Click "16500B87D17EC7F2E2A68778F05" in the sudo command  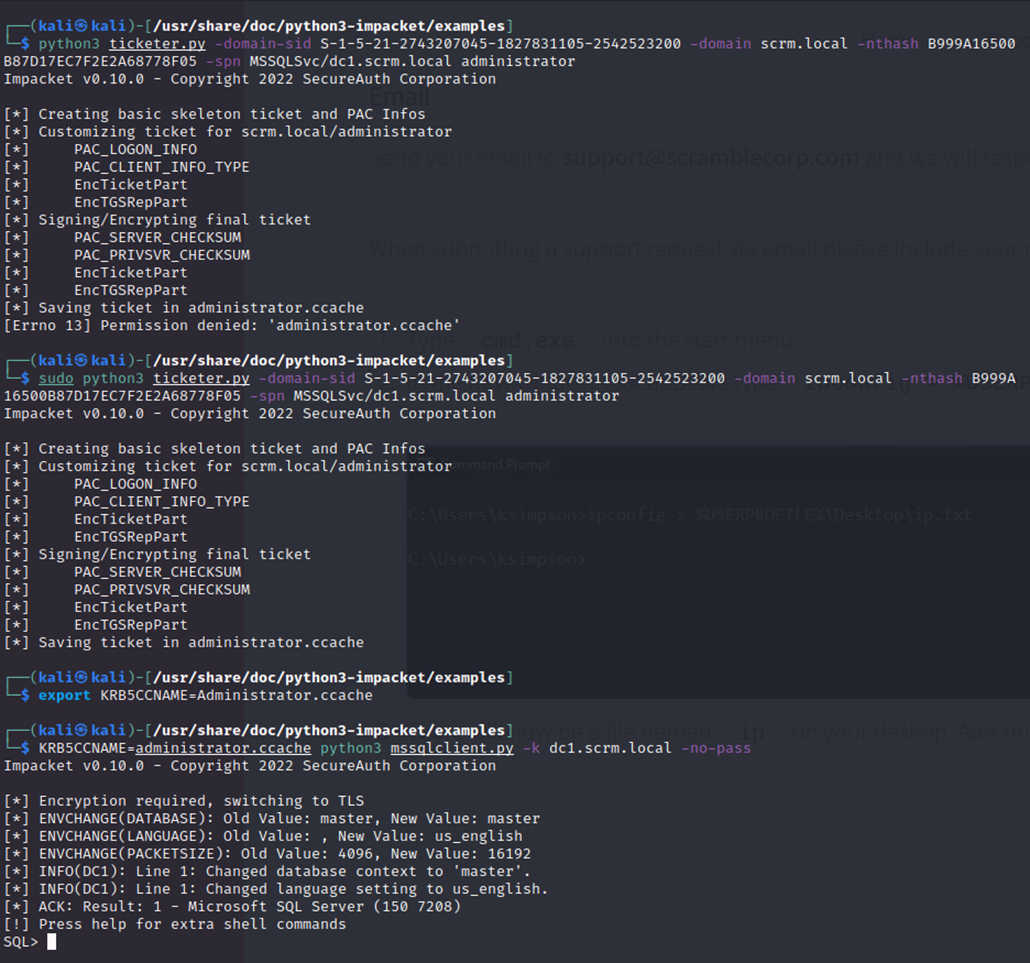[x=122, y=396]
